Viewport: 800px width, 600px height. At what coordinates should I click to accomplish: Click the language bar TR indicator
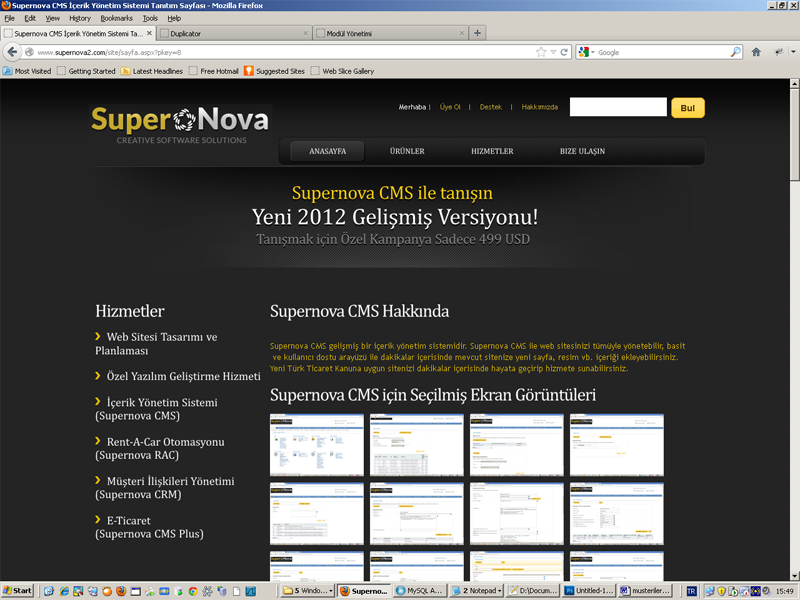pos(691,591)
